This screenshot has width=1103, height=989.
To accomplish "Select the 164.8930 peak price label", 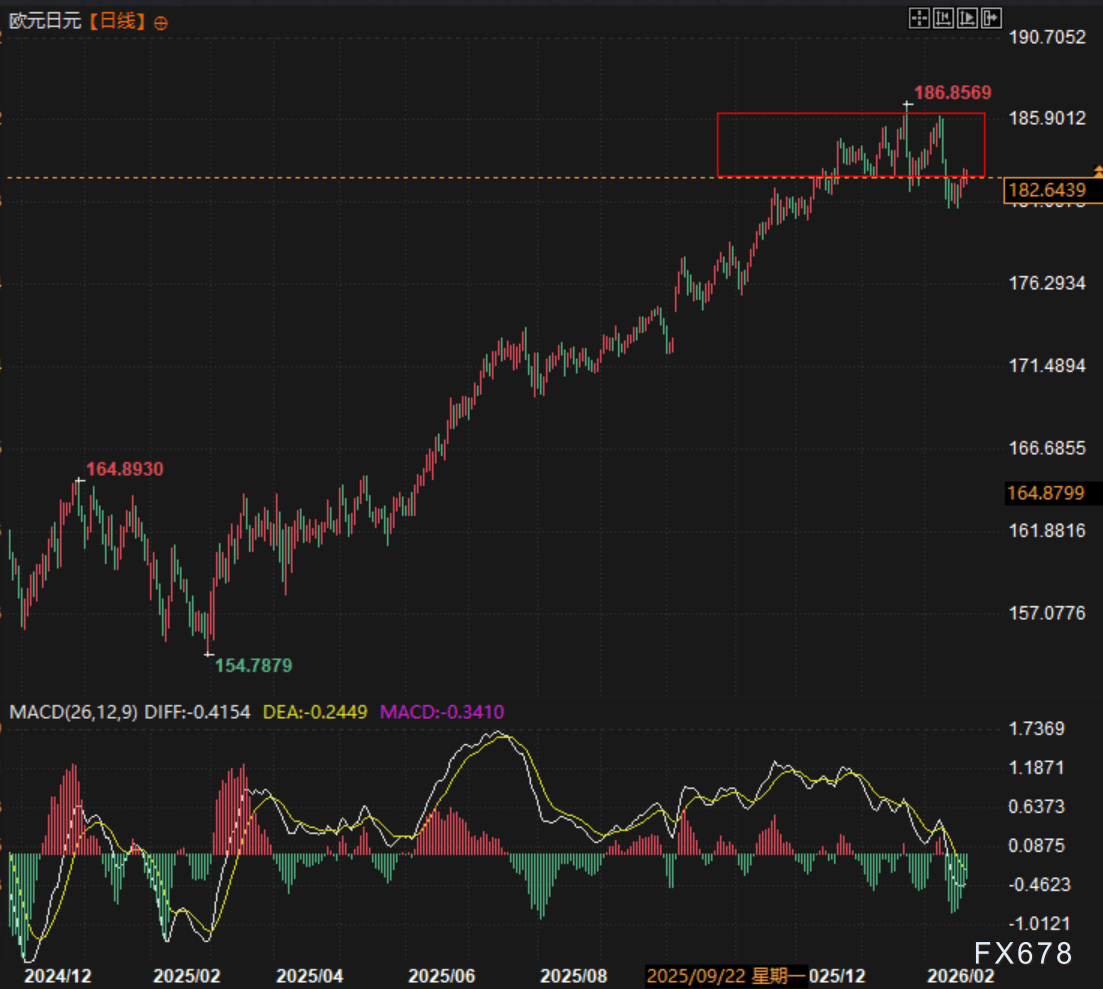I will pyautogui.click(x=124, y=468).
